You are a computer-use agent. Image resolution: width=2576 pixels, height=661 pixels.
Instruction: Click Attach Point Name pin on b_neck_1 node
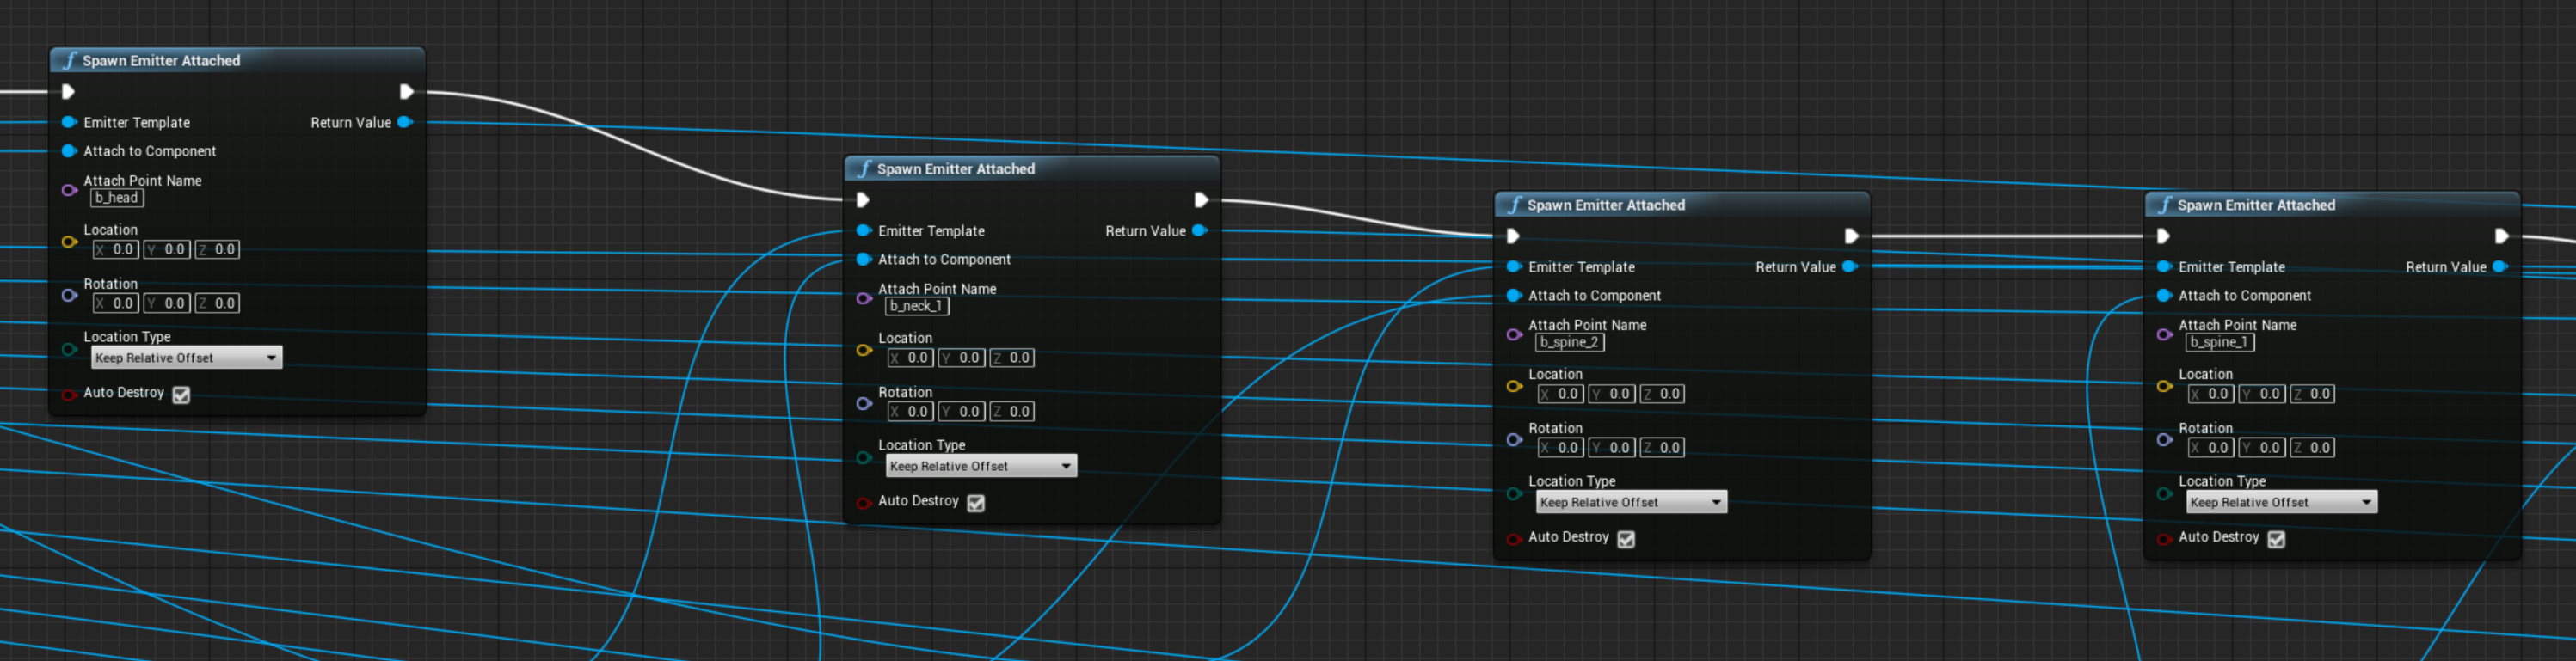coord(864,298)
